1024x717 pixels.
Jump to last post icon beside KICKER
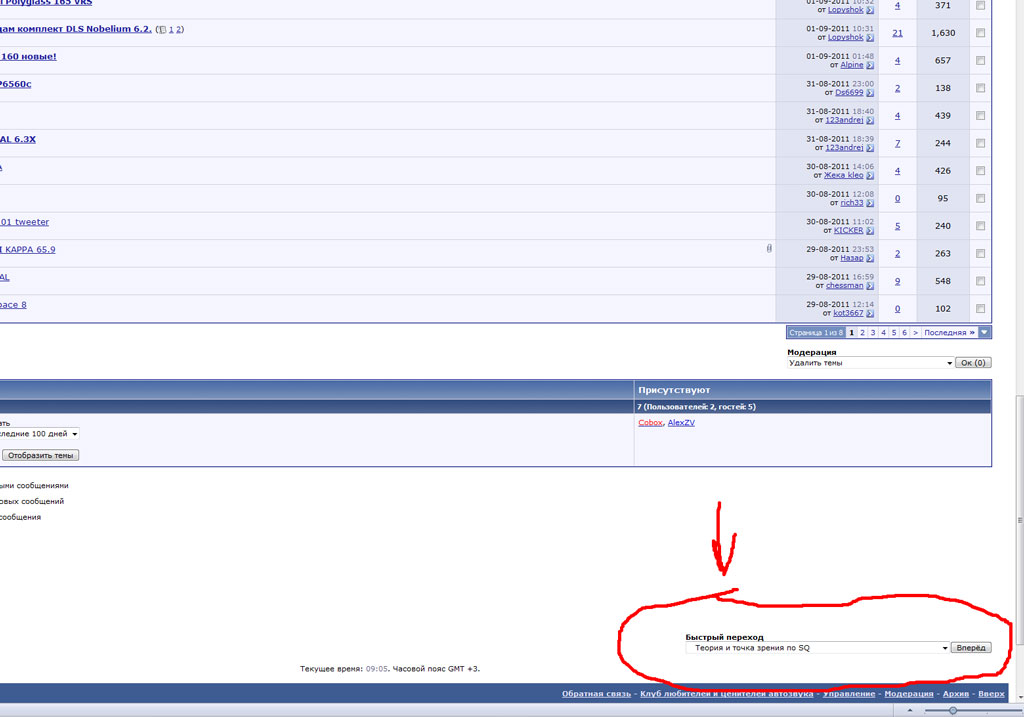[x=870, y=230]
